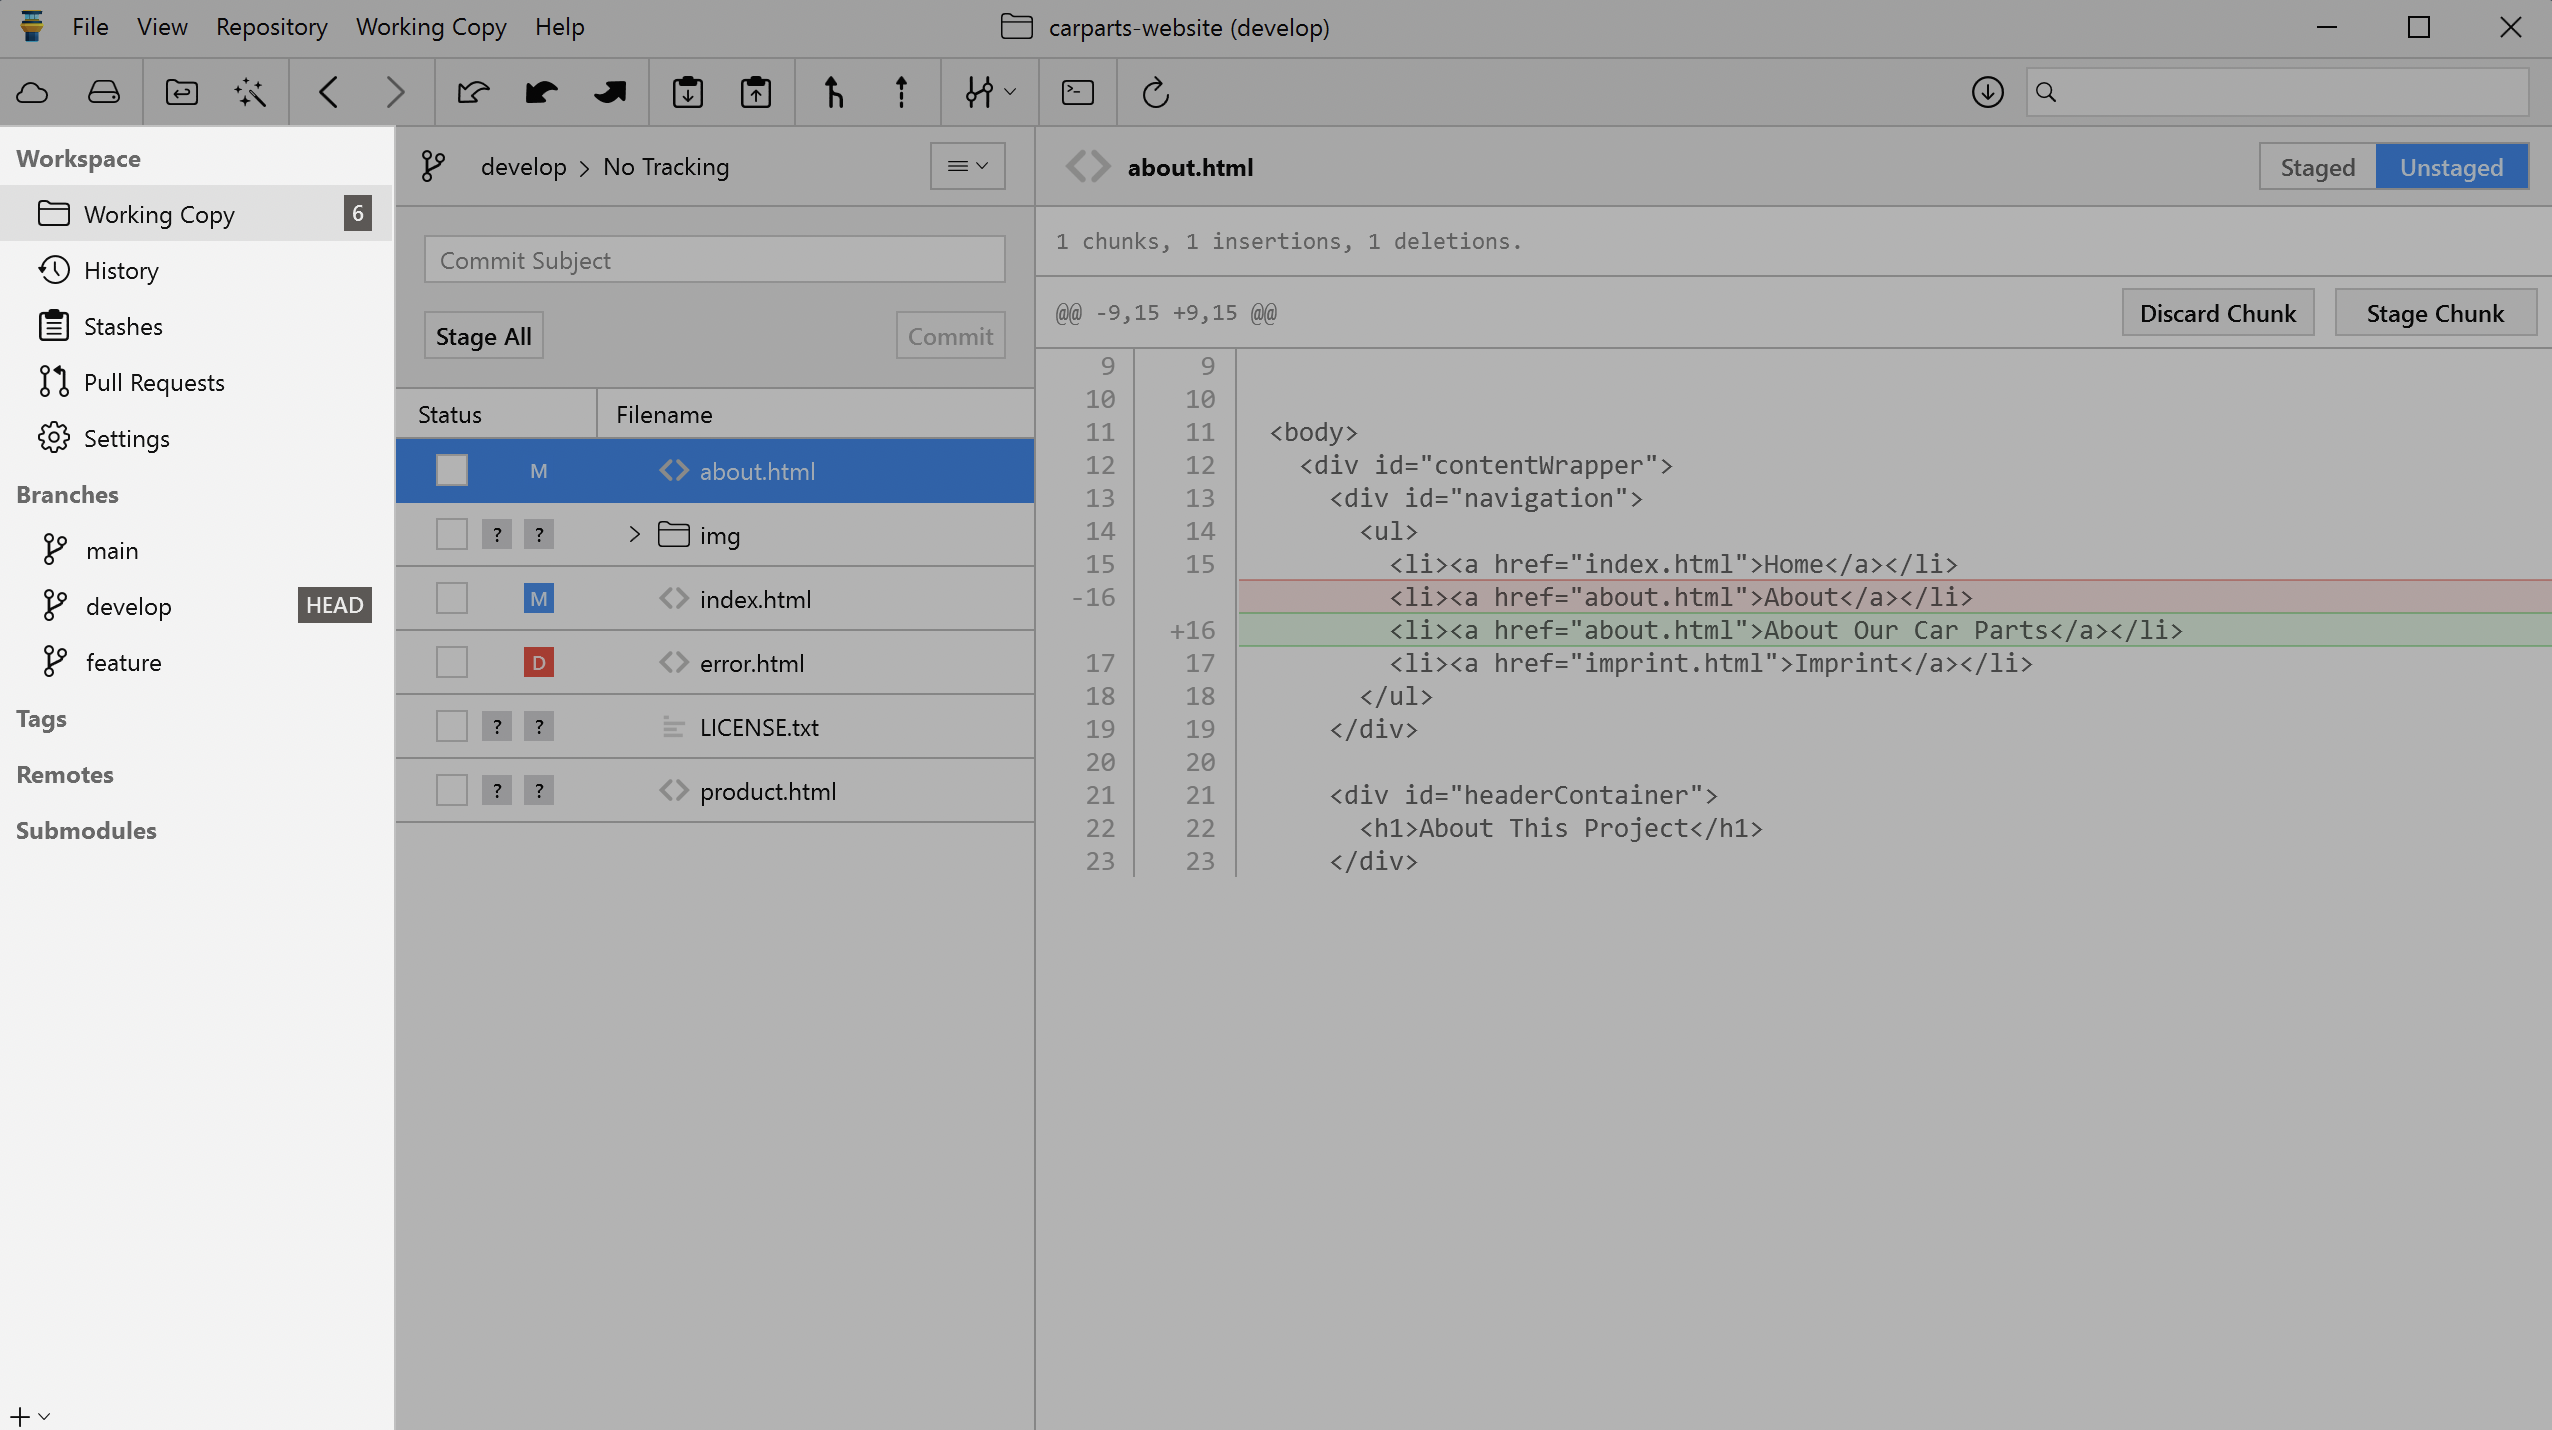Click the Refresh icon
This screenshot has width=2552, height=1430.
point(1155,93)
